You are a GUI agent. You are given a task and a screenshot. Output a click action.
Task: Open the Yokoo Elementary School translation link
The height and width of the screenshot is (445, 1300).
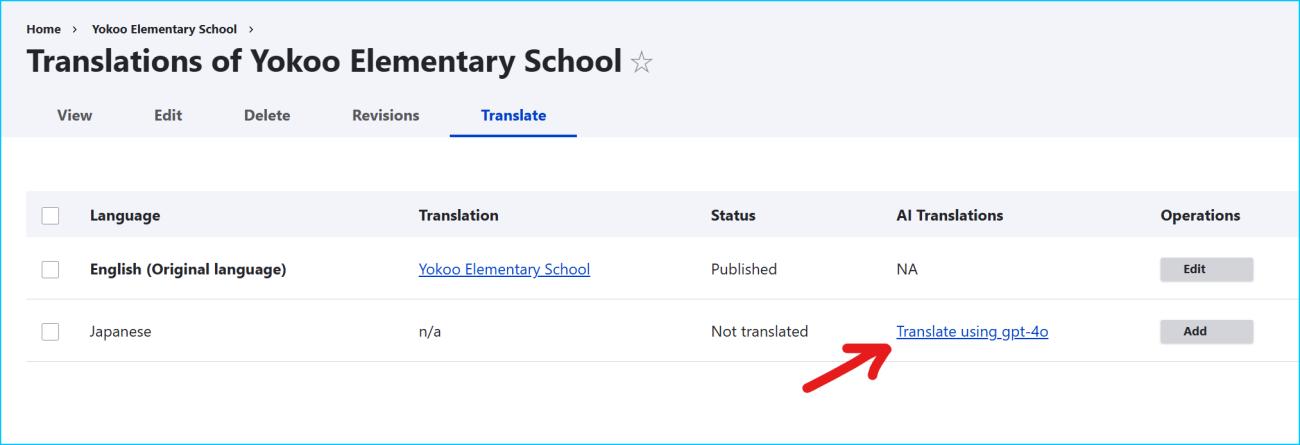coord(504,269)
